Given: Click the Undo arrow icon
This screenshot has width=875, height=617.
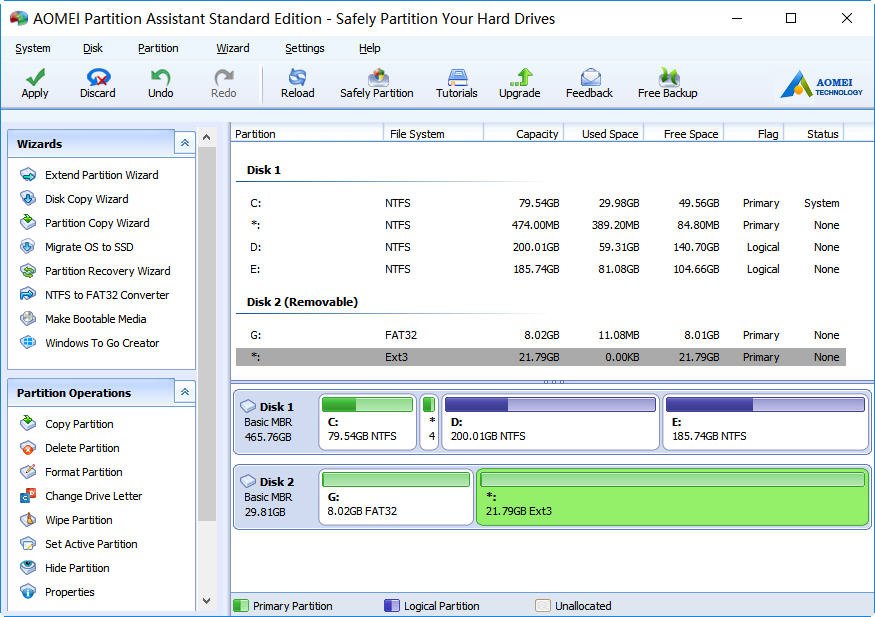Looking at the screenshot, I should [161, 83].
